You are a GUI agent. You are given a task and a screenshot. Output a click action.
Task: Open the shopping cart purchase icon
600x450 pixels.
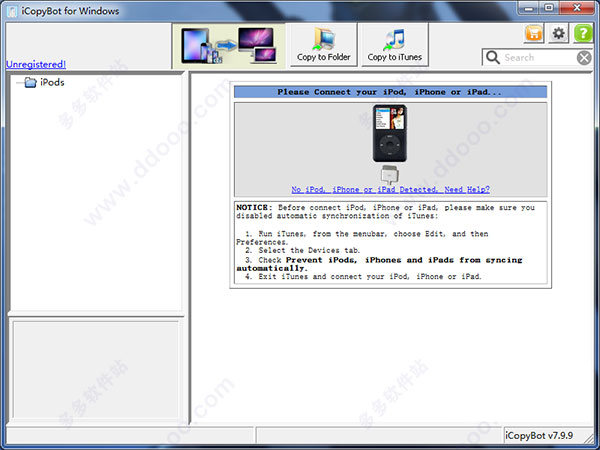pos(534,33)
